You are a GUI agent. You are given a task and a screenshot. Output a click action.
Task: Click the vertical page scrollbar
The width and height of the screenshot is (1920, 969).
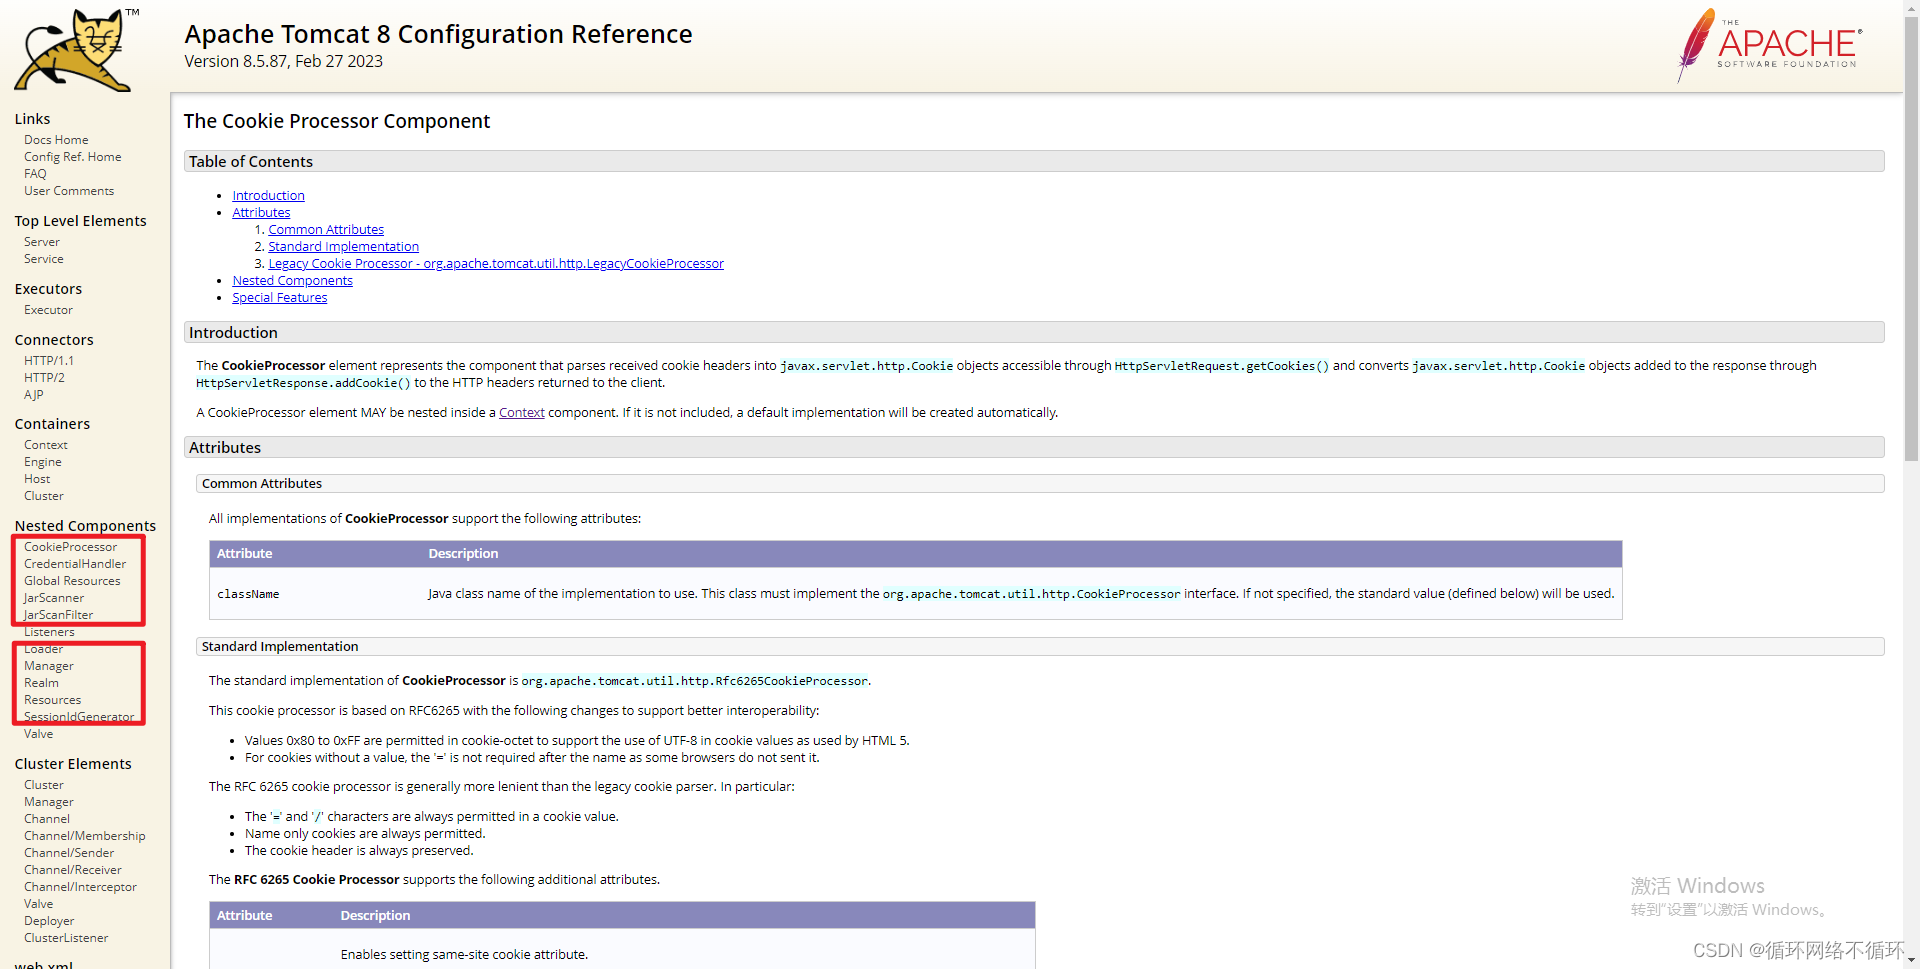[x=1911, y=240]
